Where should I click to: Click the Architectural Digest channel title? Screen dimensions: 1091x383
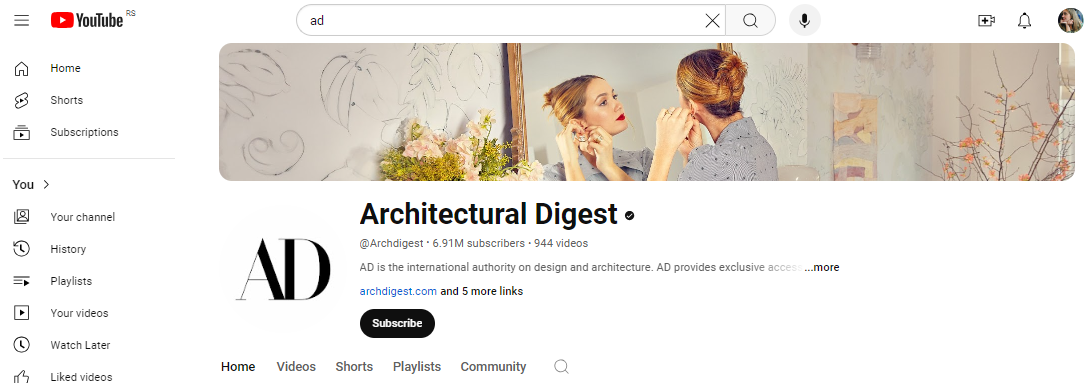point(488,214)
